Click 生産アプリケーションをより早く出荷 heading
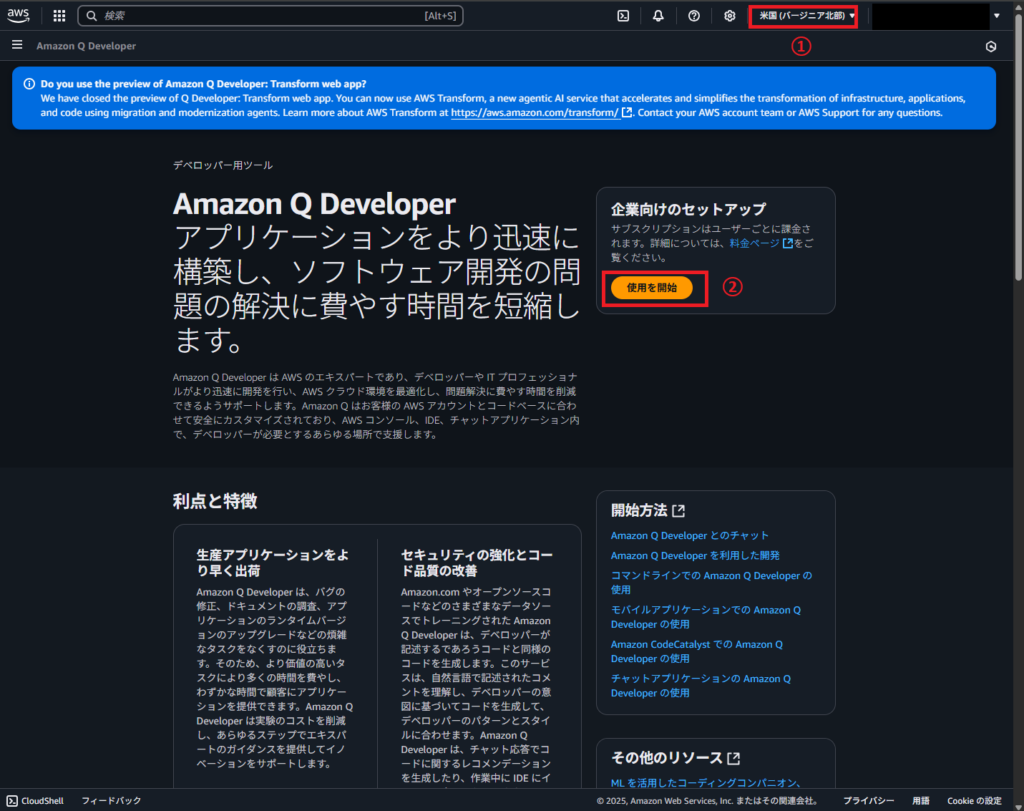 (272, 563)
